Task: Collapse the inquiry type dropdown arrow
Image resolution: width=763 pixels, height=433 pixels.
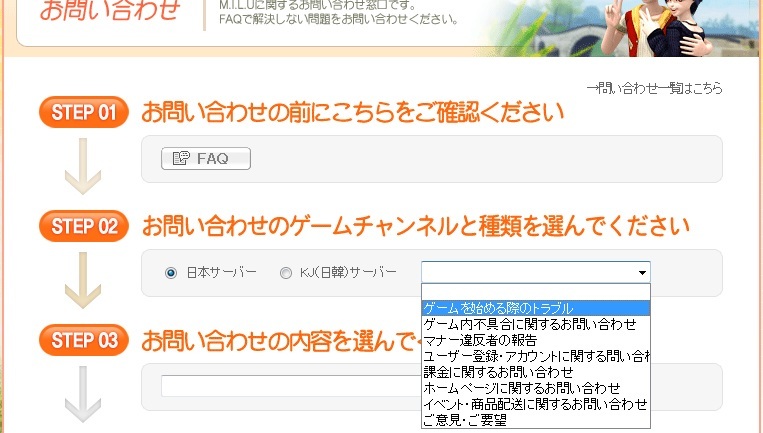Action: [x=641, y=272]
